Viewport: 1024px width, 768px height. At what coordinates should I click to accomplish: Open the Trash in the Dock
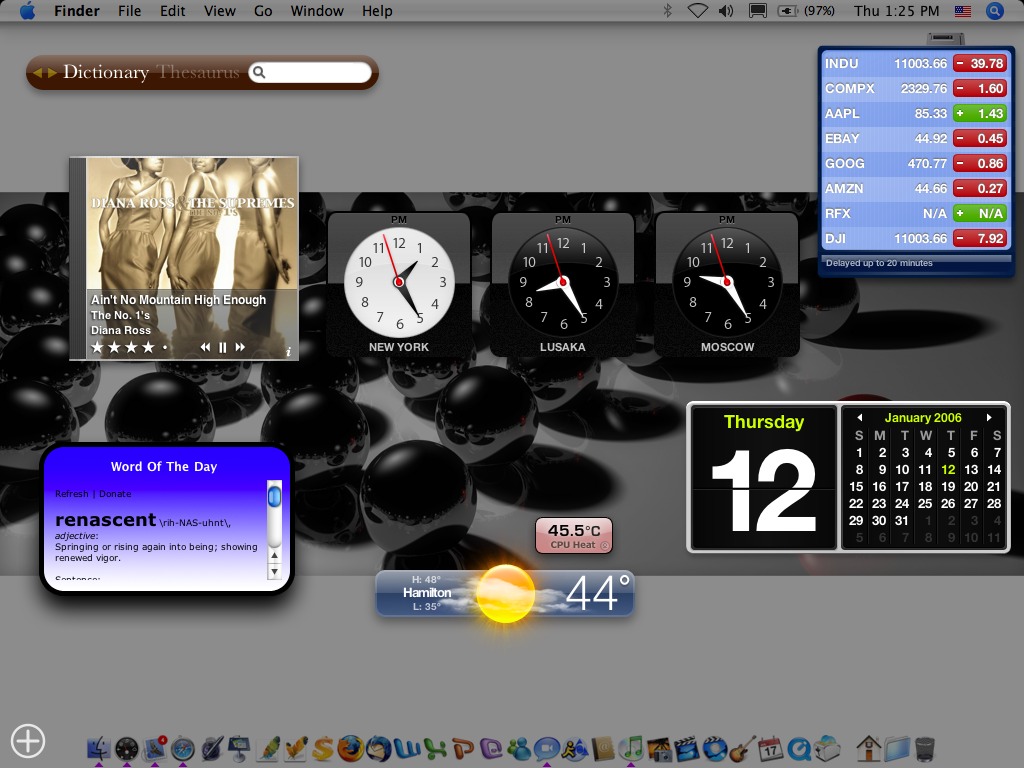(x=925, y=748)
